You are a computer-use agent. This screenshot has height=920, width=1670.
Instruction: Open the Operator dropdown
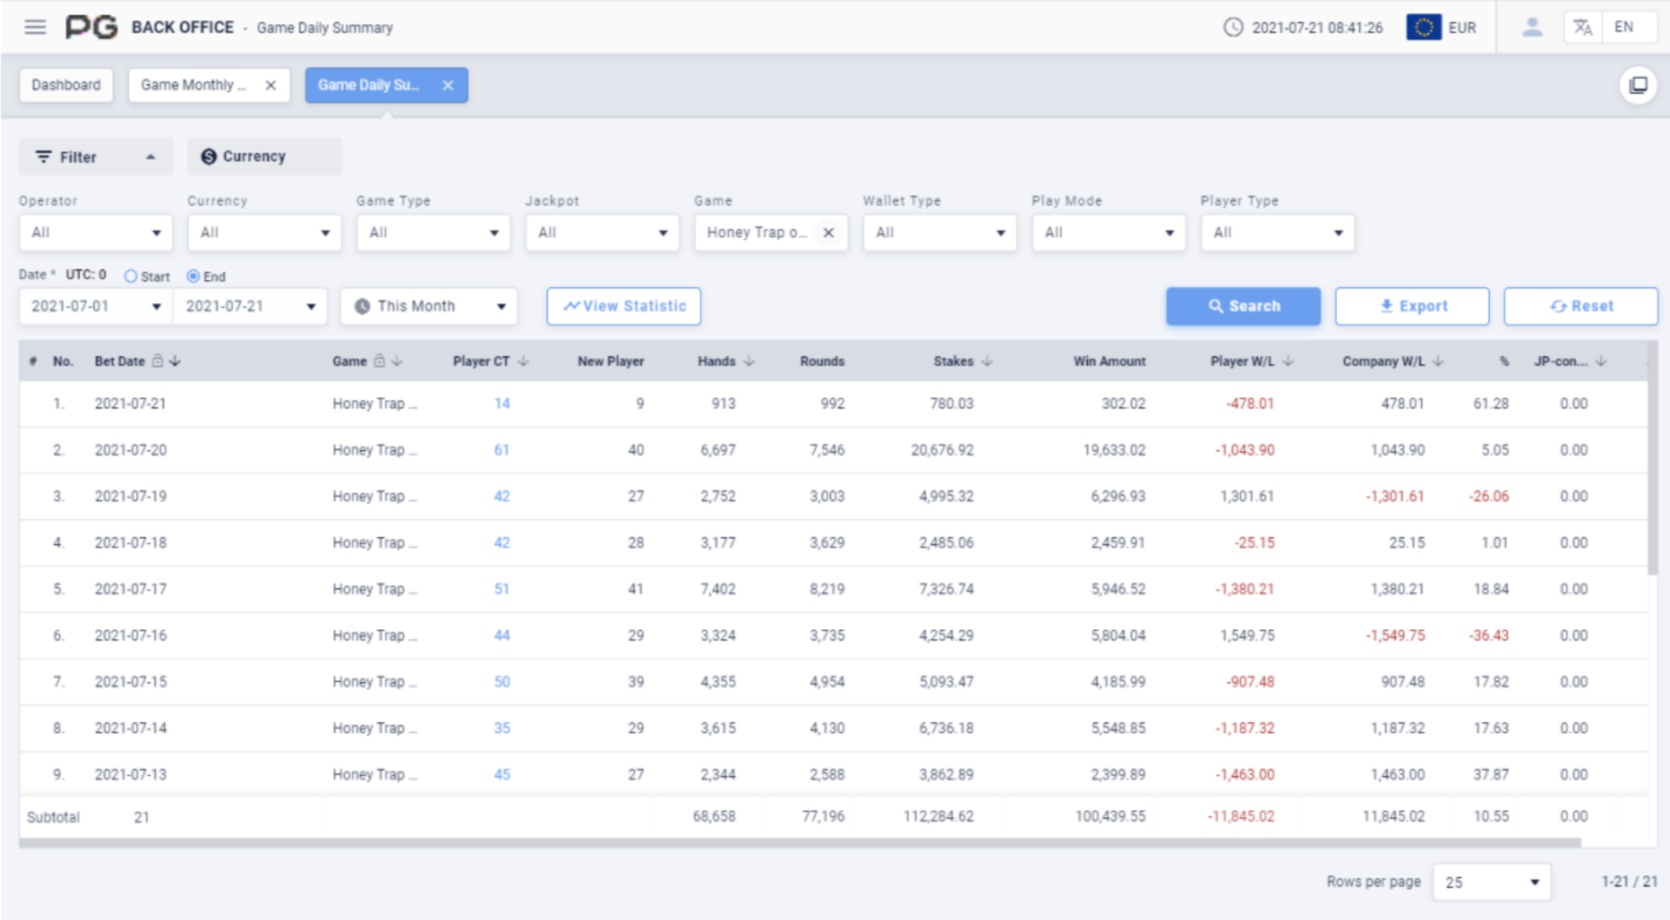pos(94,233)
